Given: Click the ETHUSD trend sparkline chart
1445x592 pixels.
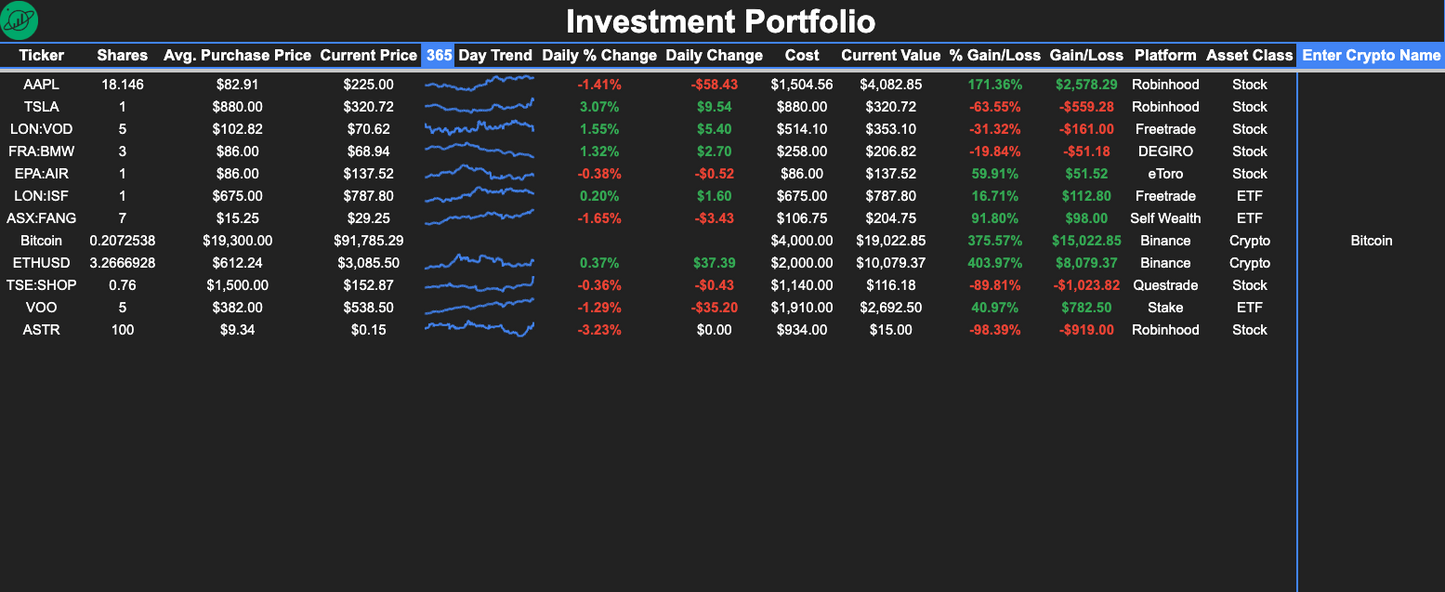Looking at the screenshot, I should click(478, 262).
